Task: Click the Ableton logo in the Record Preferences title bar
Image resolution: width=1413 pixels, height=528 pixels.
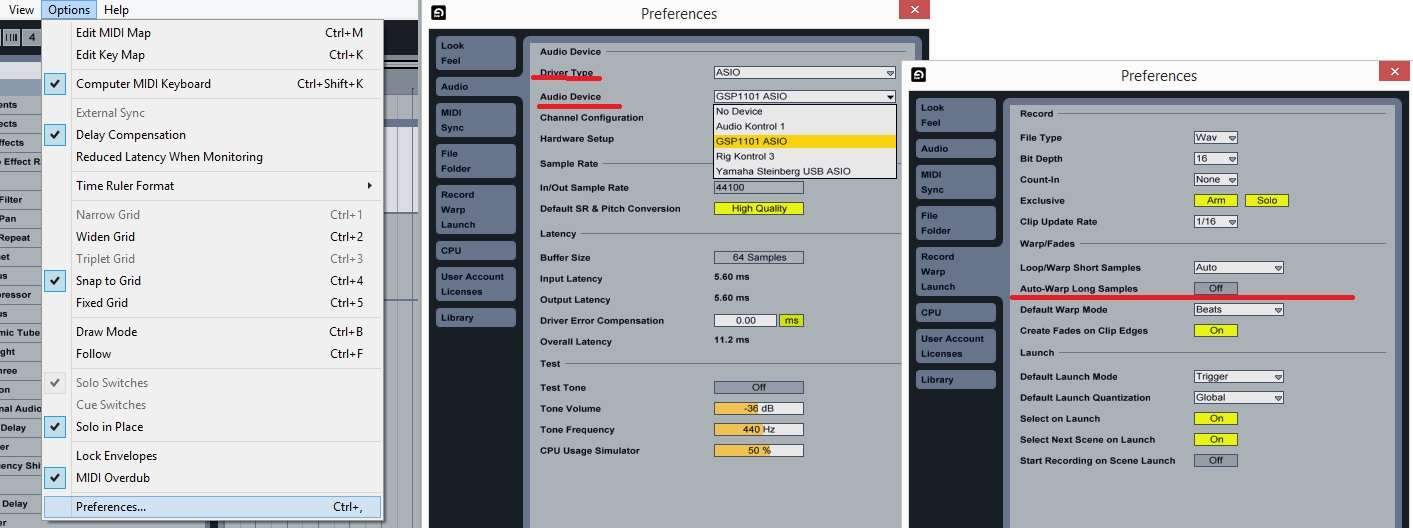Action: pos(919,75)
